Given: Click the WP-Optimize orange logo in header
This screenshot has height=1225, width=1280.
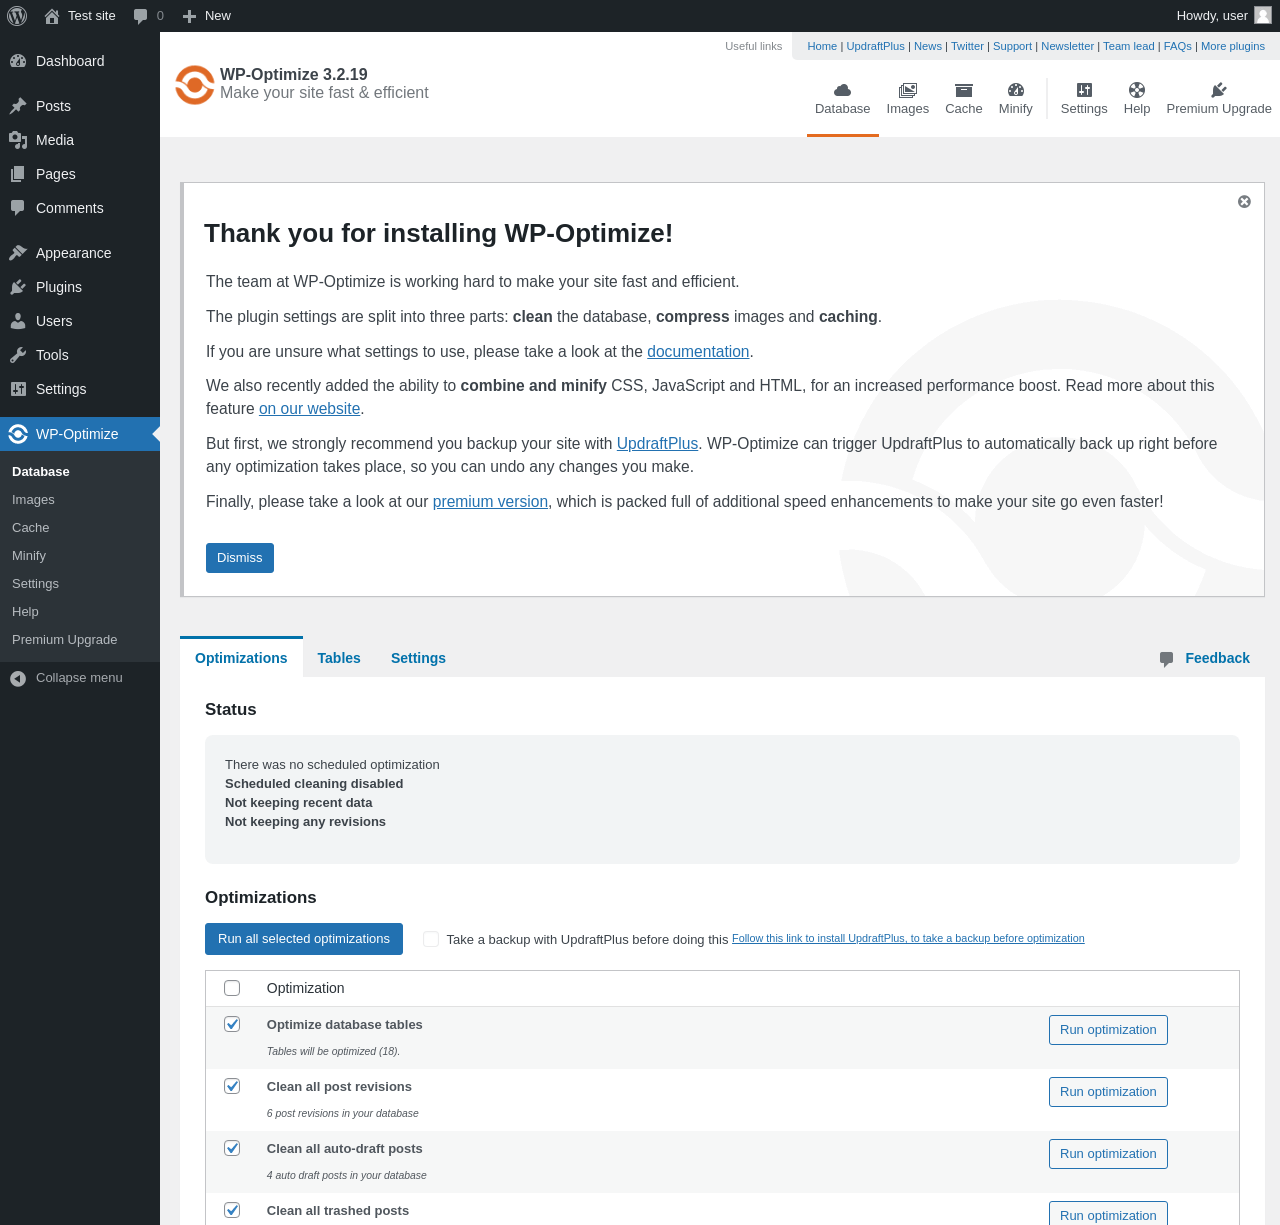Looking at the screenshot, I should (195, 85).
